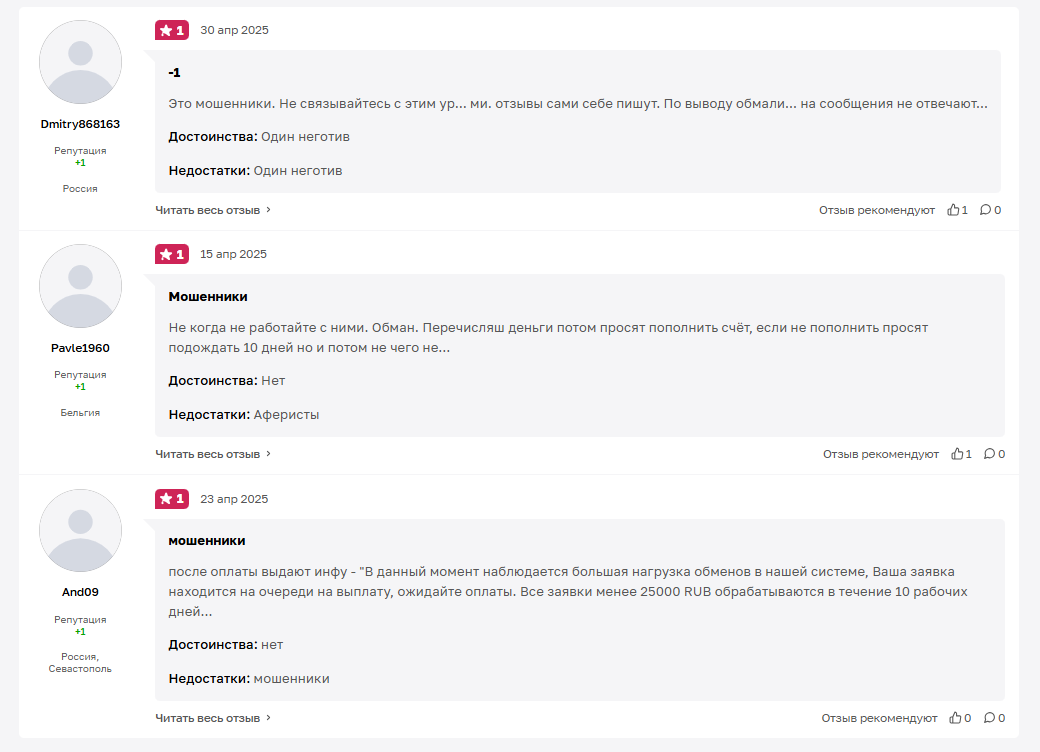The height and width of the screenshot is (752, 1040).
Task: Open comment bubble on And09's review
Action: click(x=990, y=718)
